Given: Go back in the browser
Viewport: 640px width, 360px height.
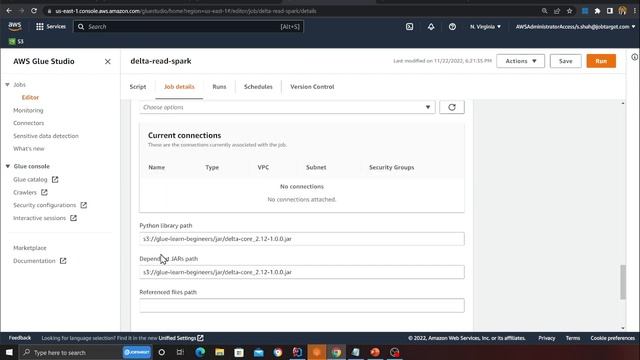Looking at the screenshot, I should (x=9, y=11).
